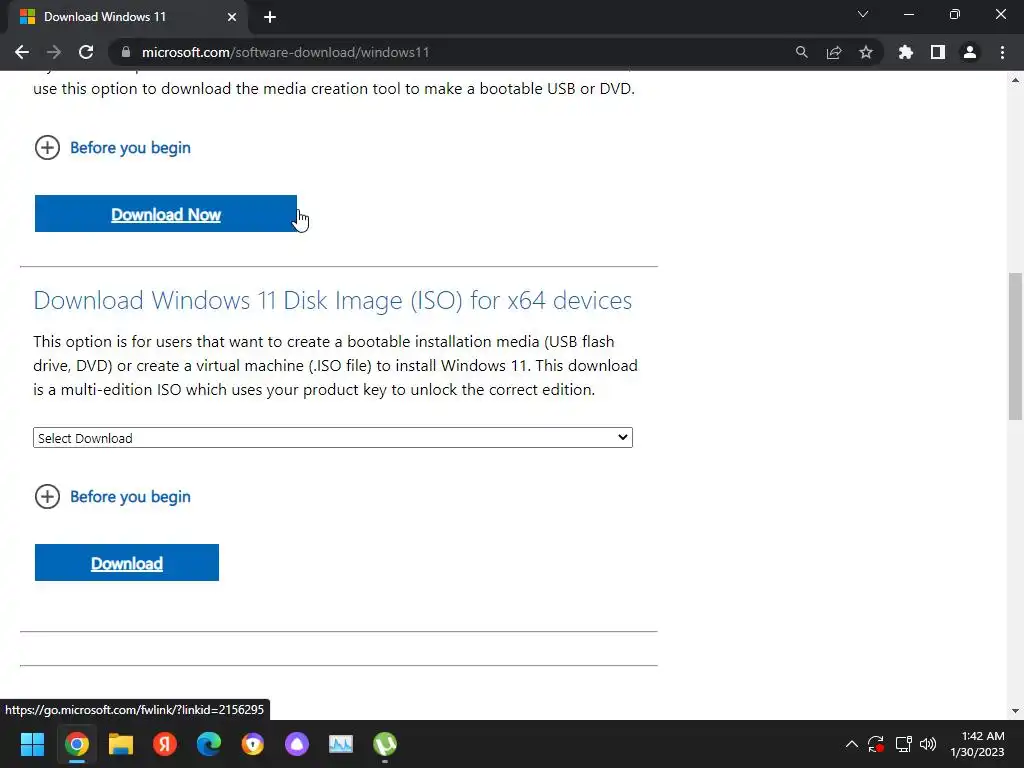The image size is (1024, 768).
Task: Open the orange shield app in taskbar
Action: point(253,744)
